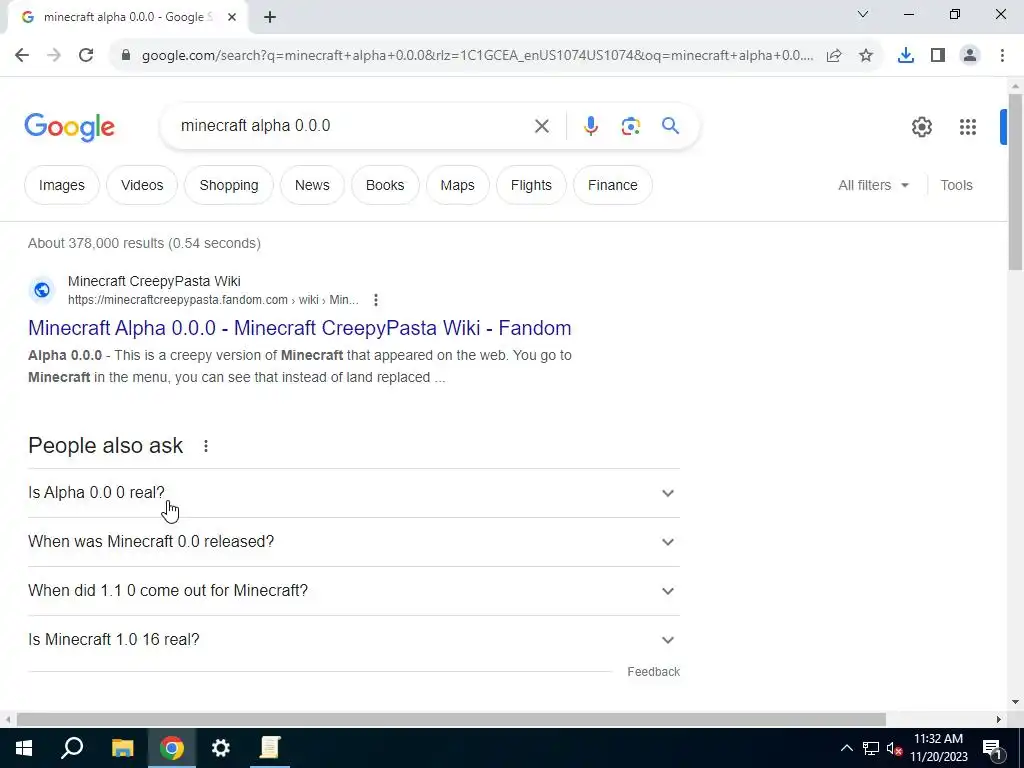Open File Explorer from taskbar
The width and height of the screenshot is (1024, 768).
(x=122, y=748)
